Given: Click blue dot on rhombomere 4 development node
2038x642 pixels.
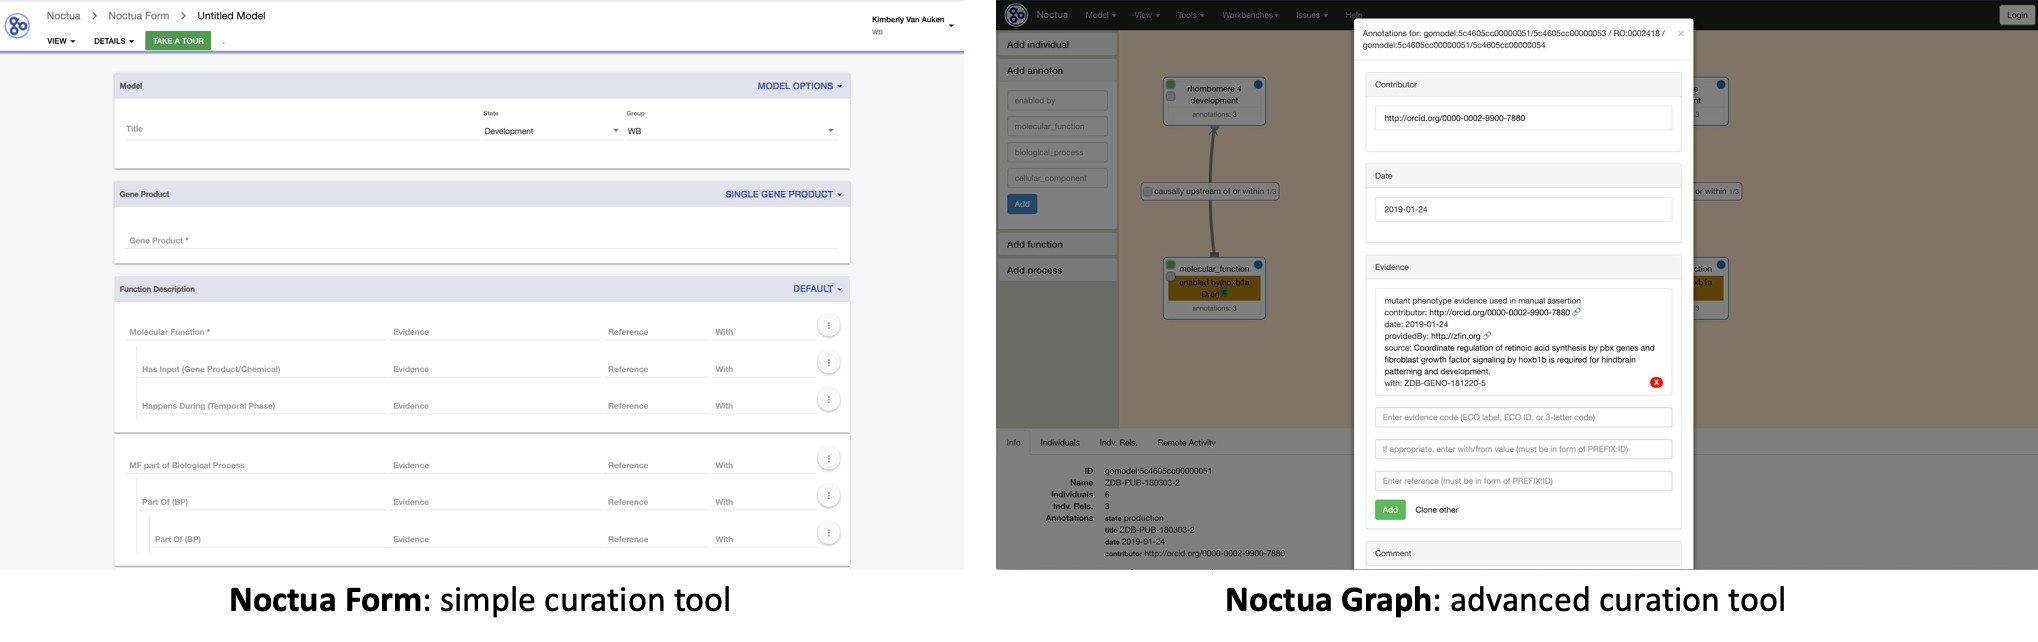Looking at the screenshot, I should pos(1258,85).
